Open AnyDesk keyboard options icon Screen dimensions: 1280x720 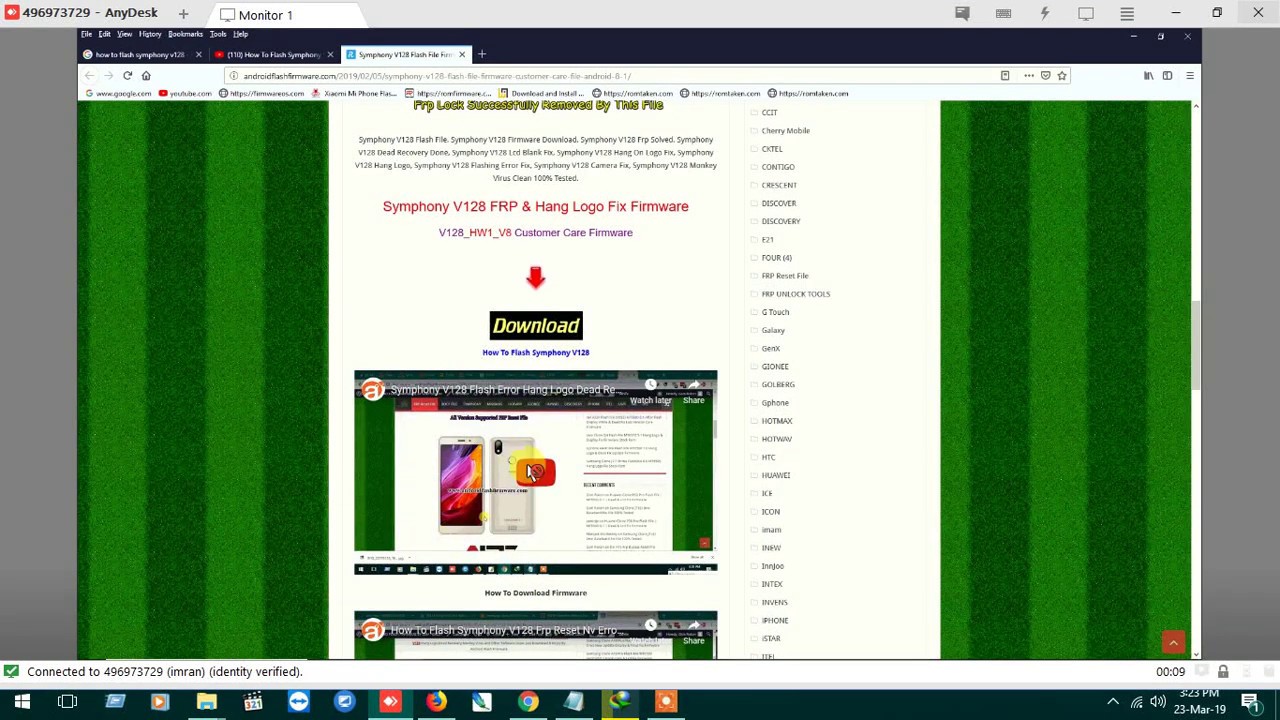pyautogui.click(x=1003, y=14)
